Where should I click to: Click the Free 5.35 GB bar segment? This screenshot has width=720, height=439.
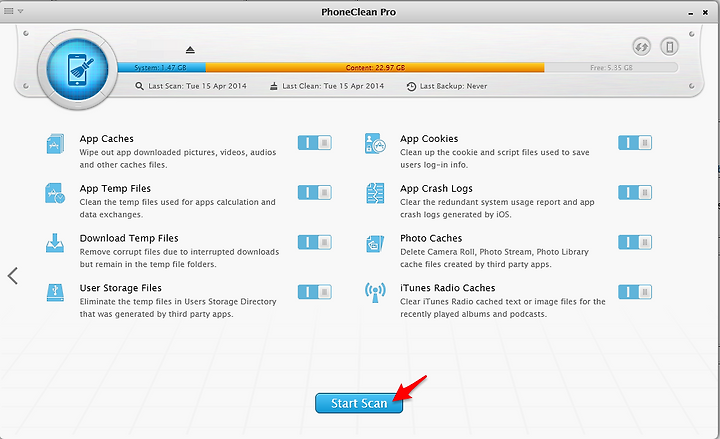[611, 68]
